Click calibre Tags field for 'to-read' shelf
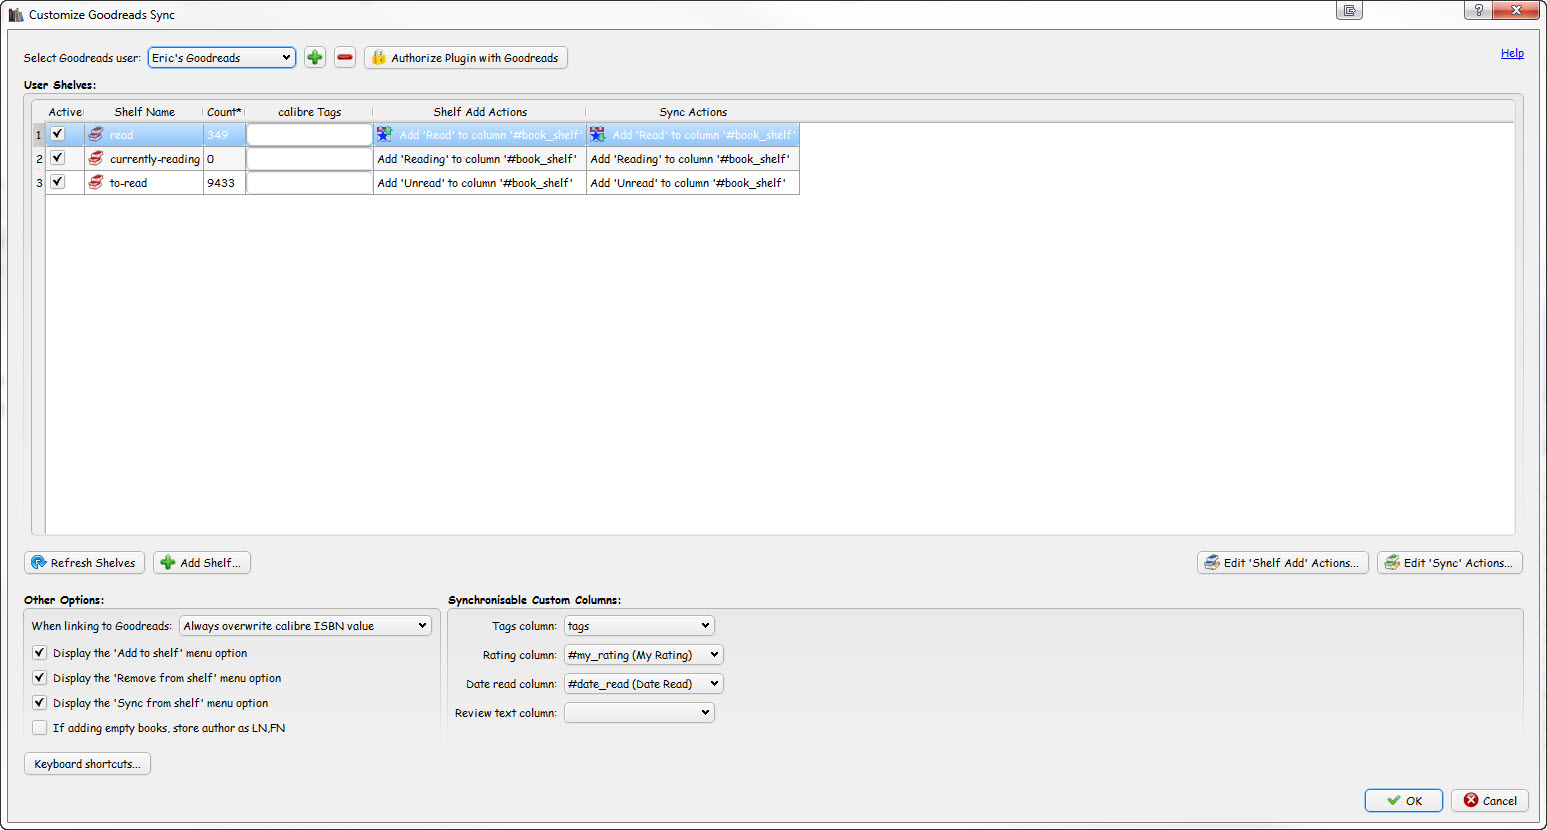Screen dimensions: 1547x830 pos(309,183)
